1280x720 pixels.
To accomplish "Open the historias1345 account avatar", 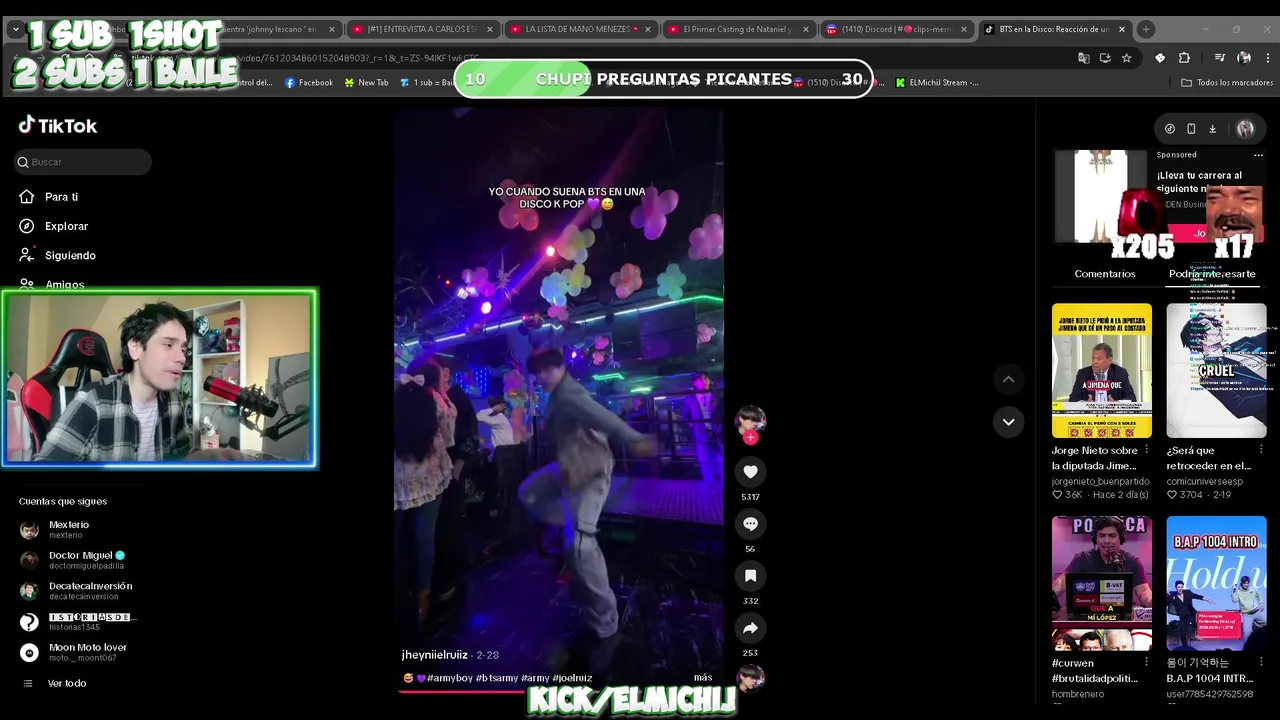I will click(29, 622).
